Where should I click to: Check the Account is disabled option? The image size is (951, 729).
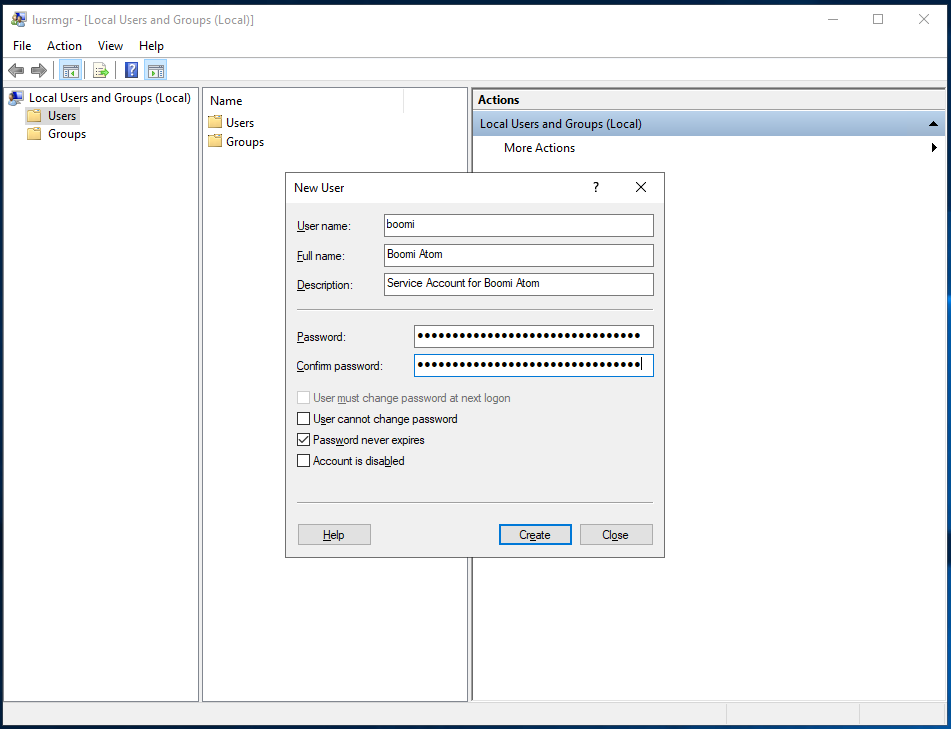[x=304, y=461]
